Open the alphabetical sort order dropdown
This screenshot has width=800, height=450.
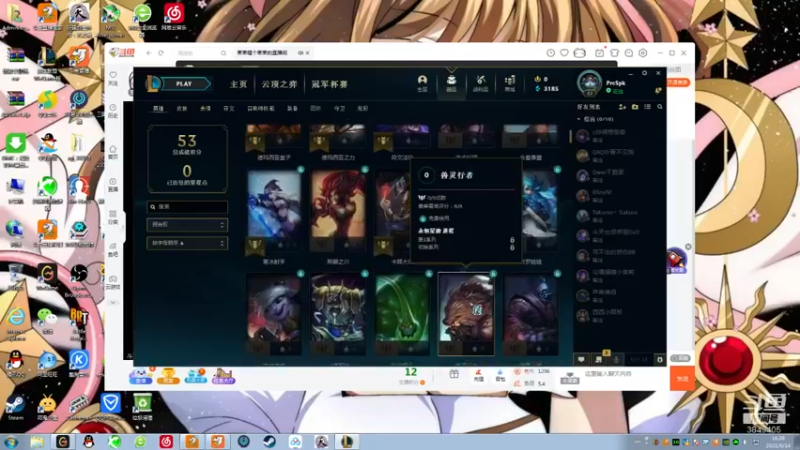click(x=187, y=243)
